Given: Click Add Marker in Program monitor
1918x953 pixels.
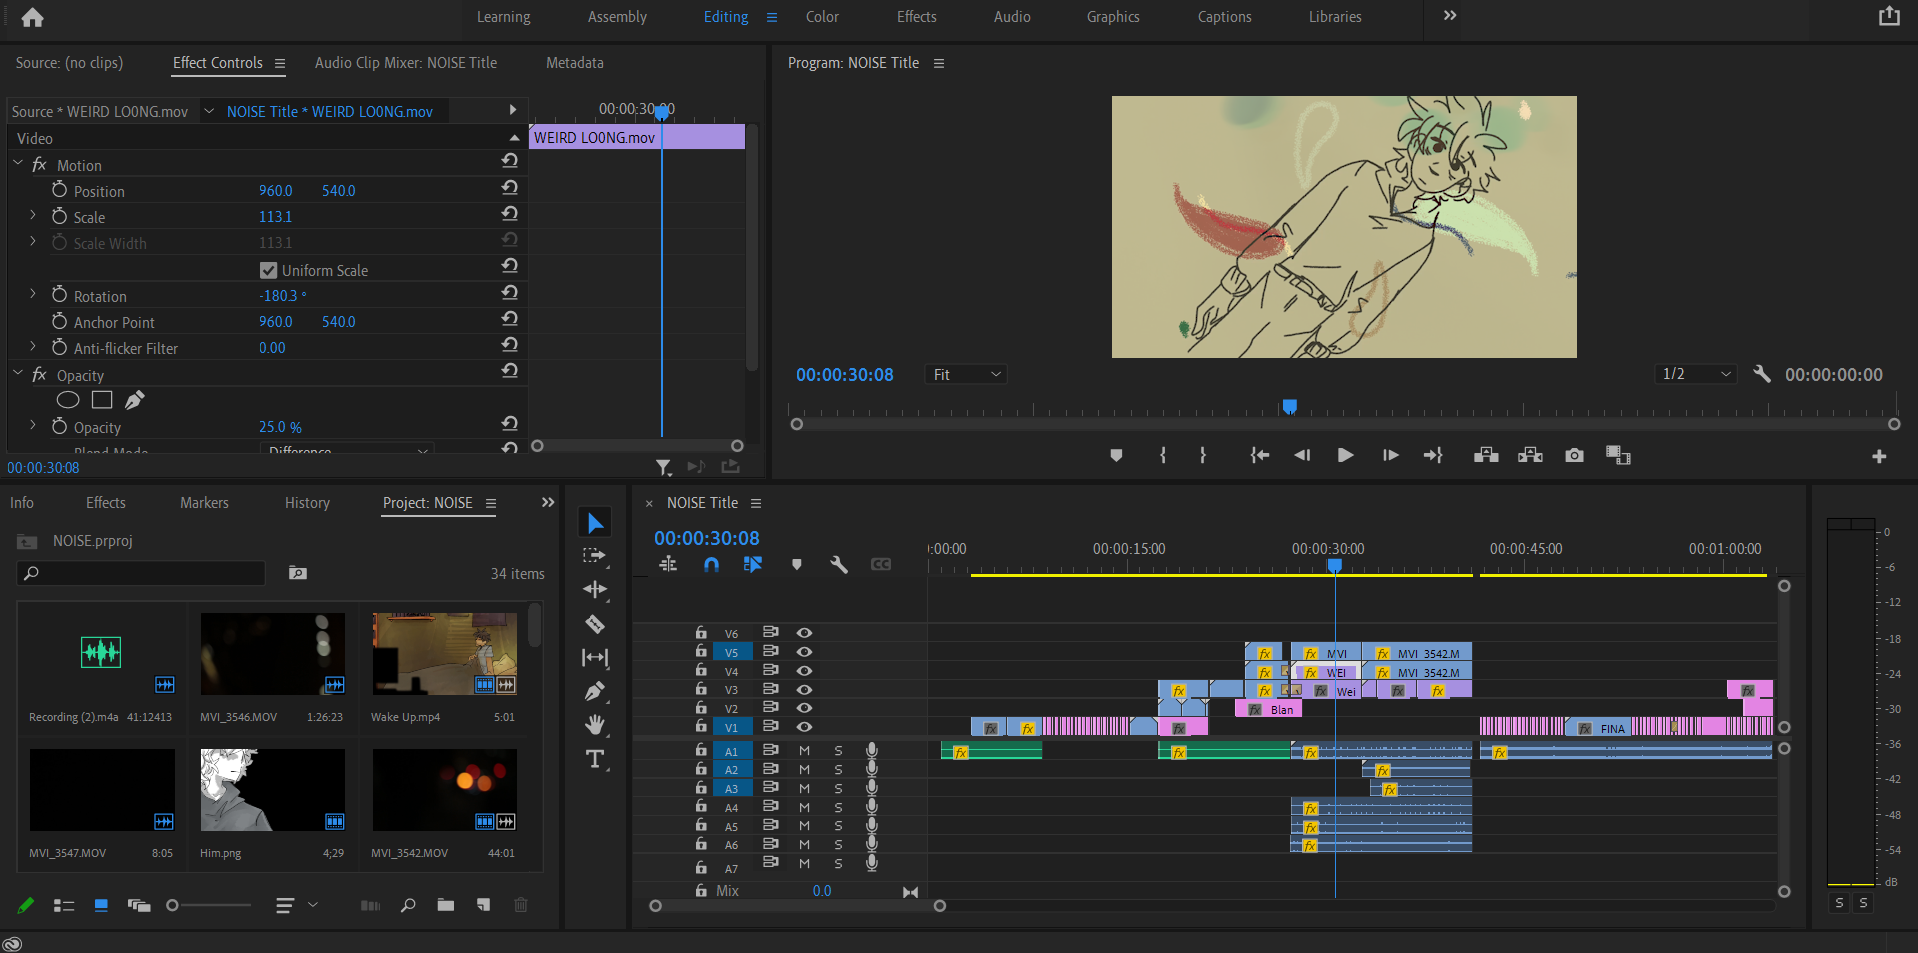Looking at the screenshot, I should [1116, 456].
